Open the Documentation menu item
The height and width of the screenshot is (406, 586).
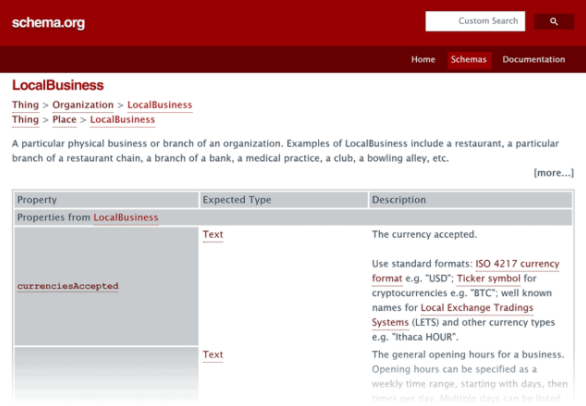534,59
